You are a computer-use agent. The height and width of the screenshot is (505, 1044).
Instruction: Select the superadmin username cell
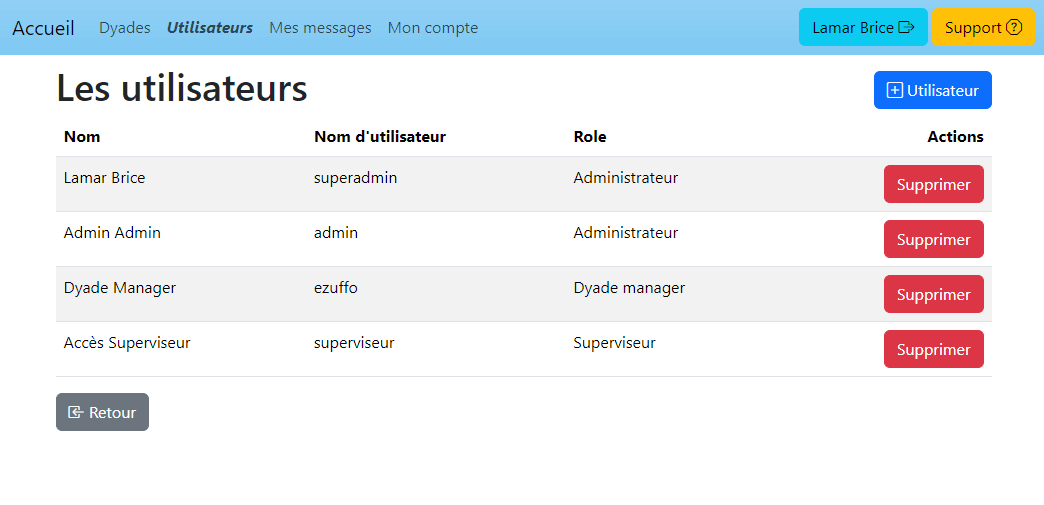click(x=355, y=178)
